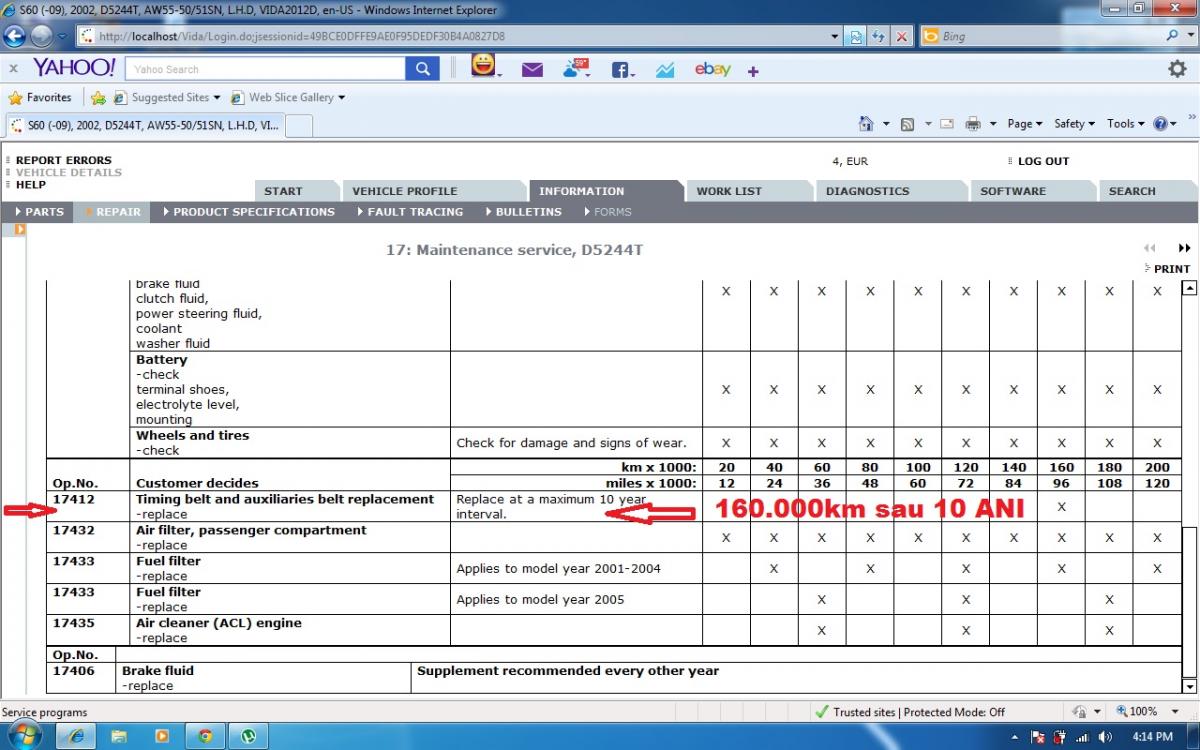Open the FAULT TRACING submenu
The height and width of the screenshot is (750, 1200).
point(410,212)
